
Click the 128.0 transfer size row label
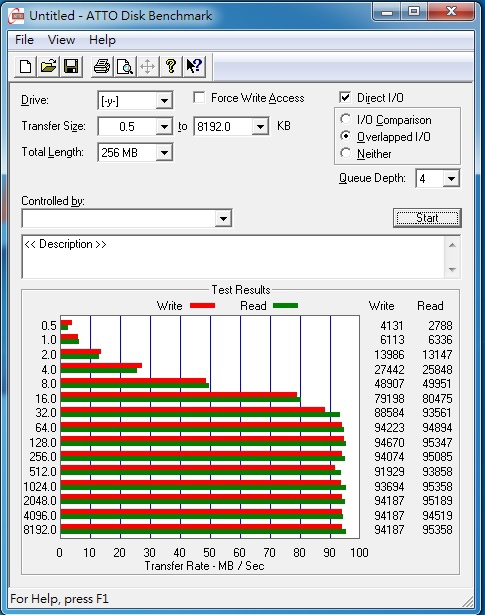tap(43, 443)
